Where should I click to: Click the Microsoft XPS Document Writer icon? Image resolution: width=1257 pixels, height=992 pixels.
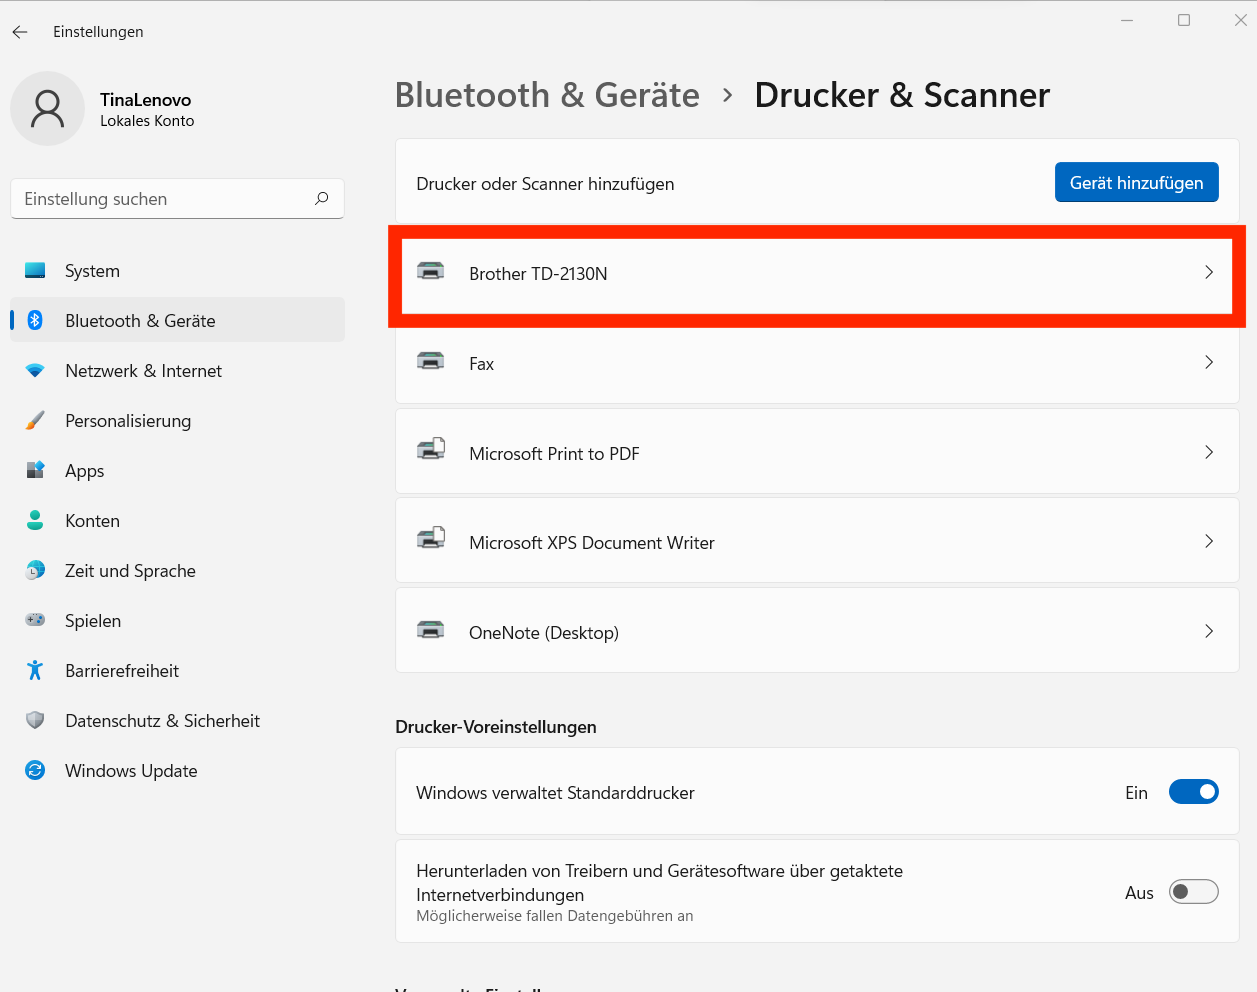[x=431, y=539]
